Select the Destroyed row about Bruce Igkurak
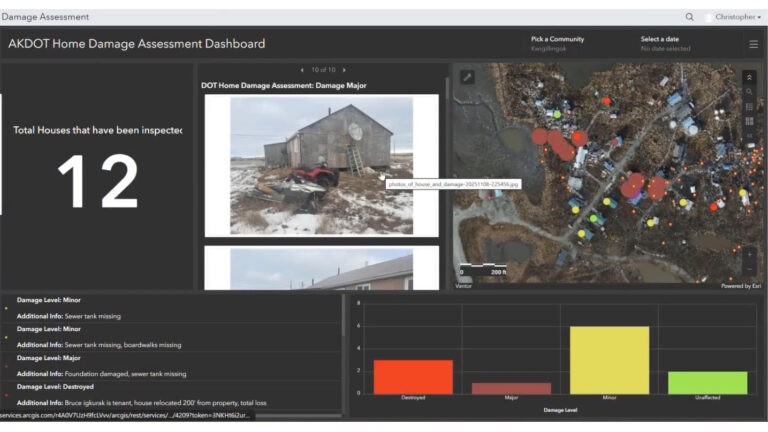Image resolution: width=768 pixels, height=432 pixels. 171,395
